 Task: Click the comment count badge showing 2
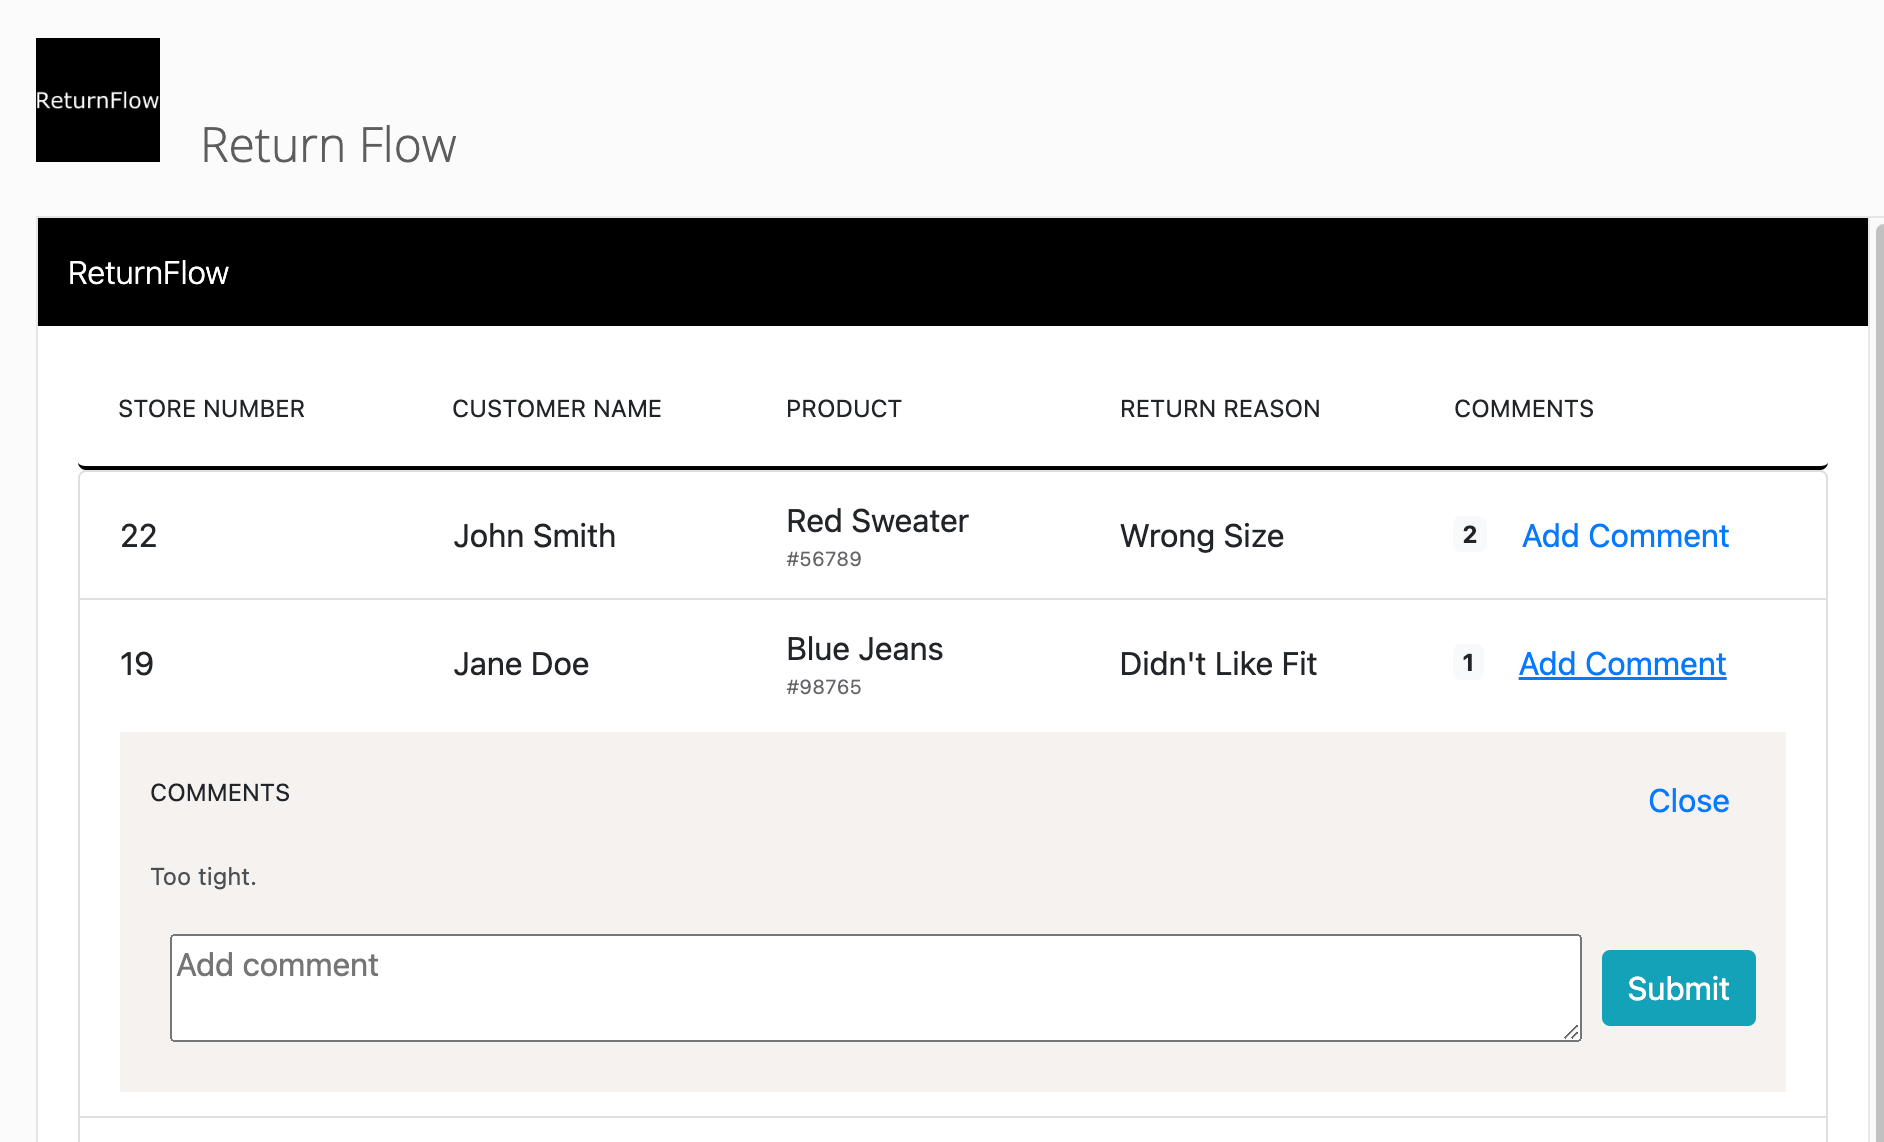[x=1469, y=535]
